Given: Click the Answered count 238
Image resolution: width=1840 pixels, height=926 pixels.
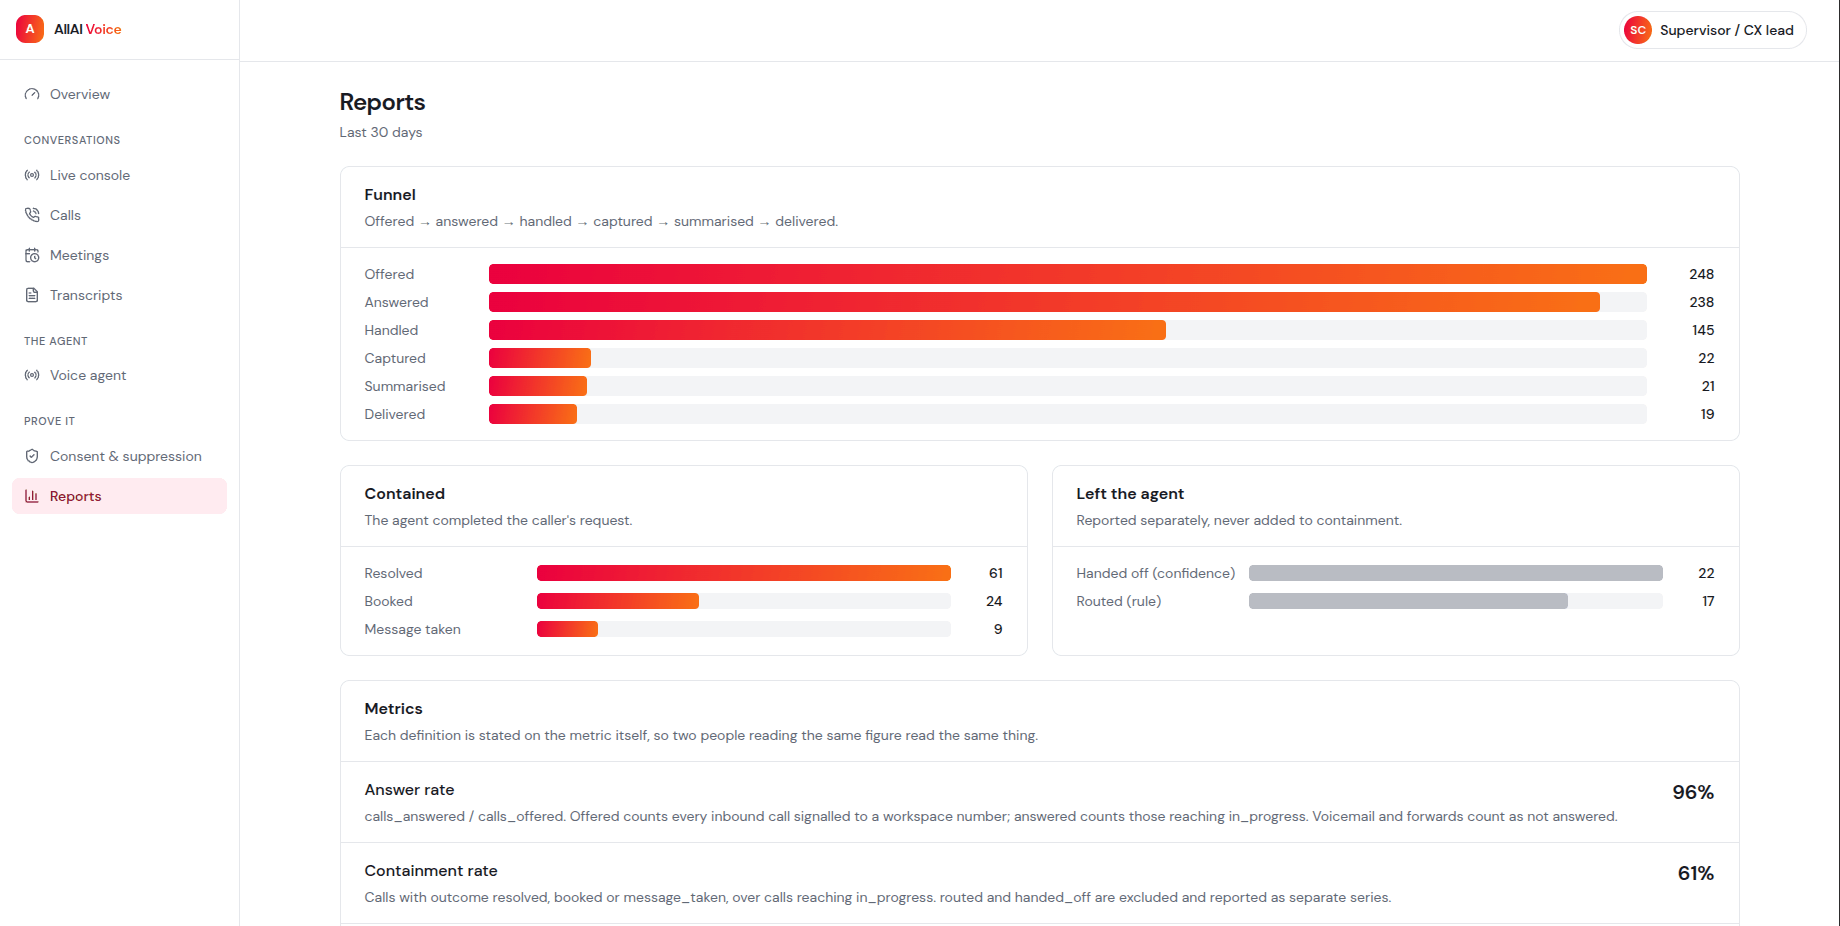Looking at the screenshot, I should pyautogui.click(x=1702, y=302).
